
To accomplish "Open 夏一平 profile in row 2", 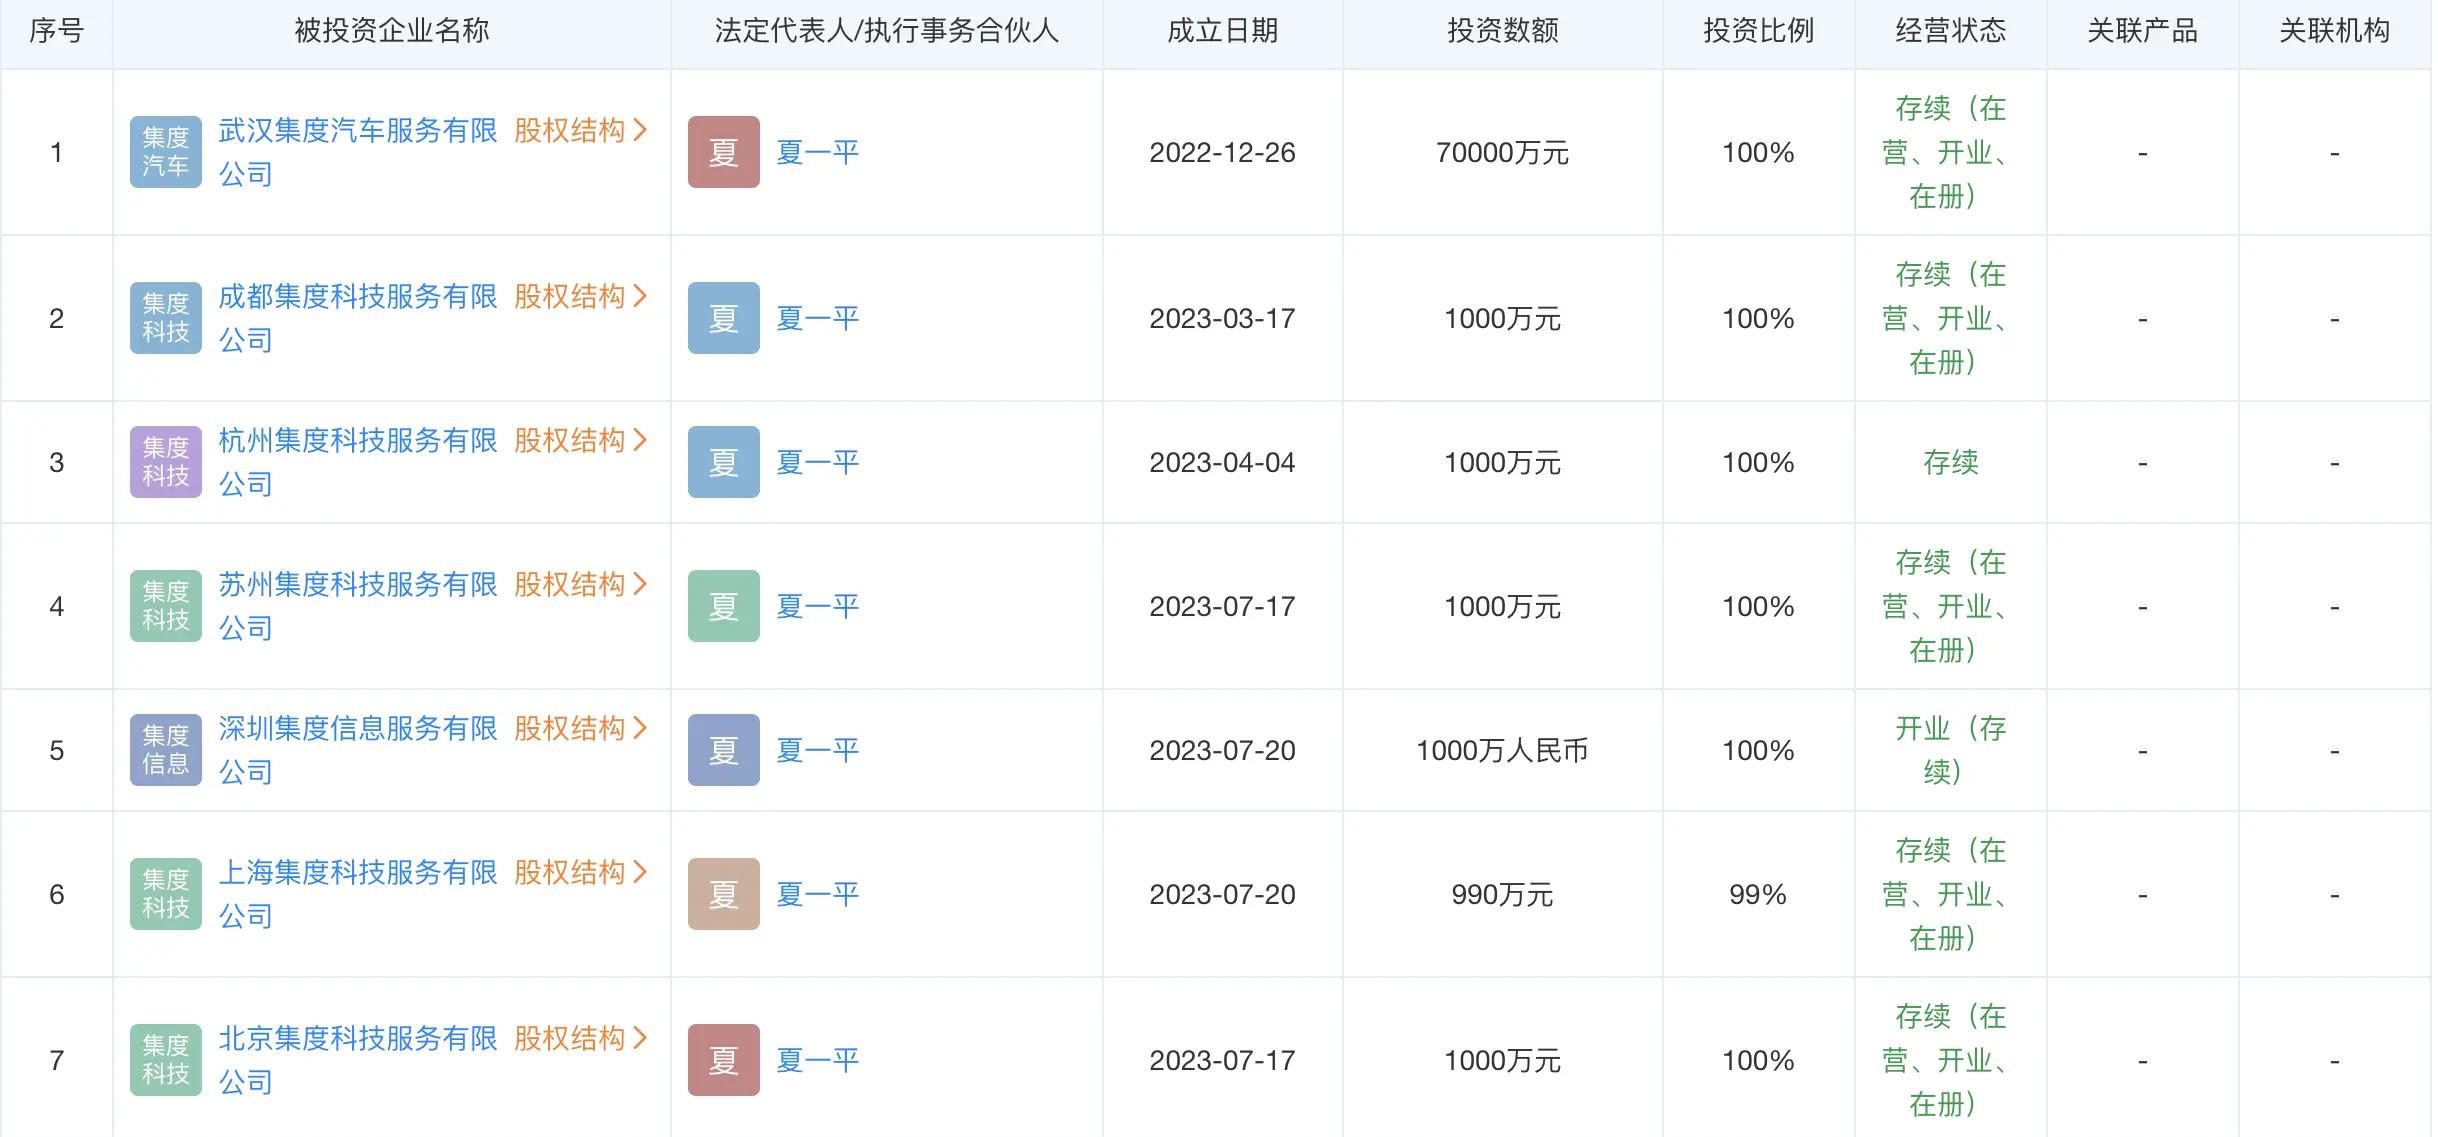I will click(x=818, y=318).
